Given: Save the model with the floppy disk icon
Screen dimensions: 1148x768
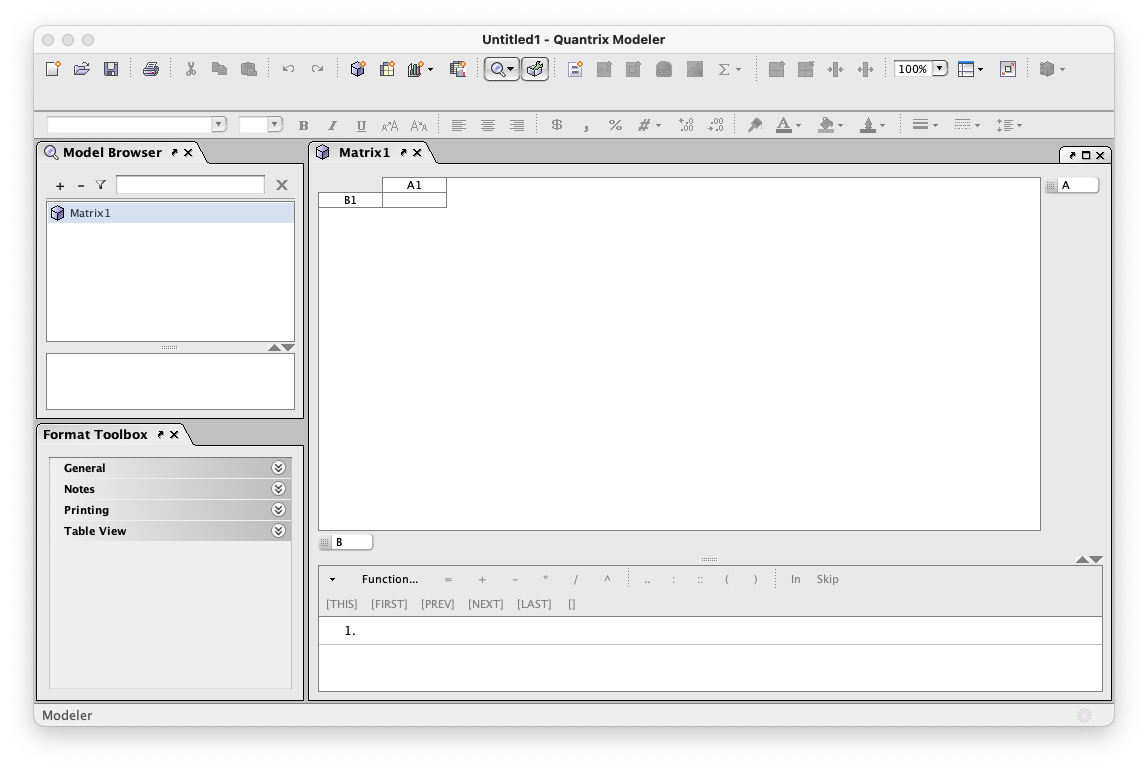Looking at the screenshot, I should point(111,69).
